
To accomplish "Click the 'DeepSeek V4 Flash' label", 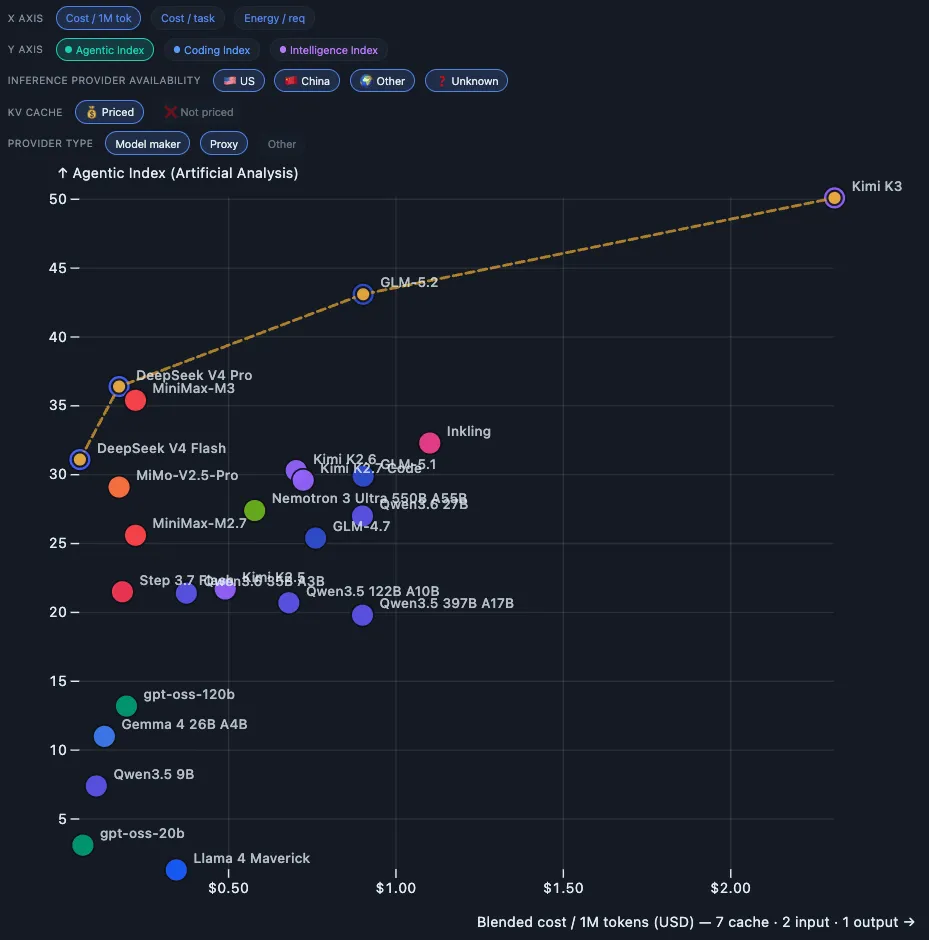I will pyautogui.click(x=161, y=448).
